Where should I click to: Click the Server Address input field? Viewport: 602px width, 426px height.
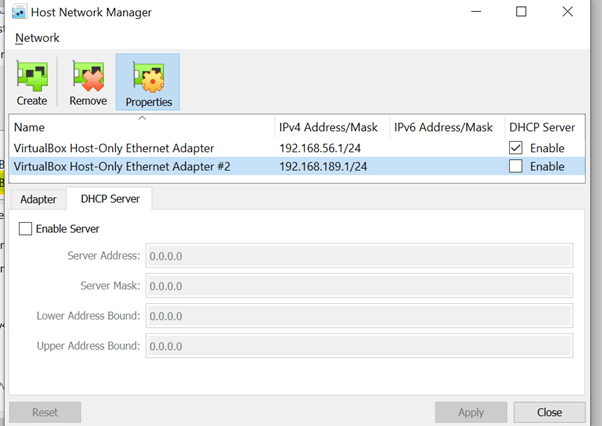pyautogui.click(x=358, y=256)
